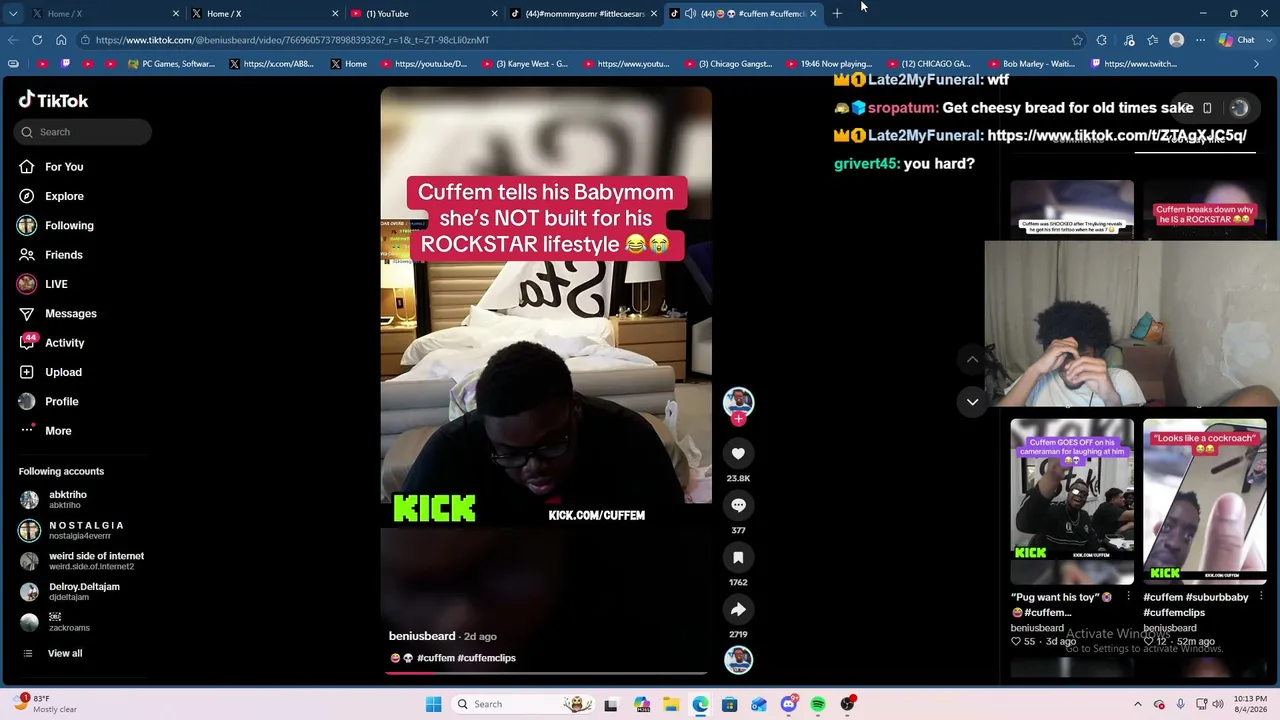Go to the next video with down chevron
The width and height of the screenshot is (1280, 720).
[972, 402]
